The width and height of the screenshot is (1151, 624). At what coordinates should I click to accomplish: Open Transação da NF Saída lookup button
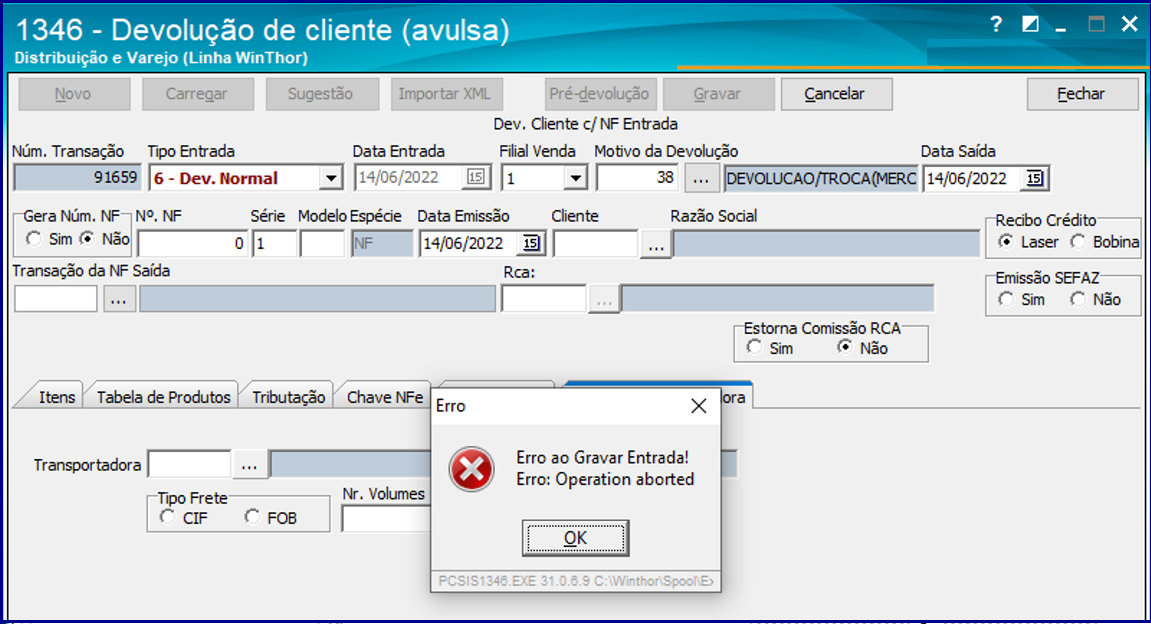119,300
